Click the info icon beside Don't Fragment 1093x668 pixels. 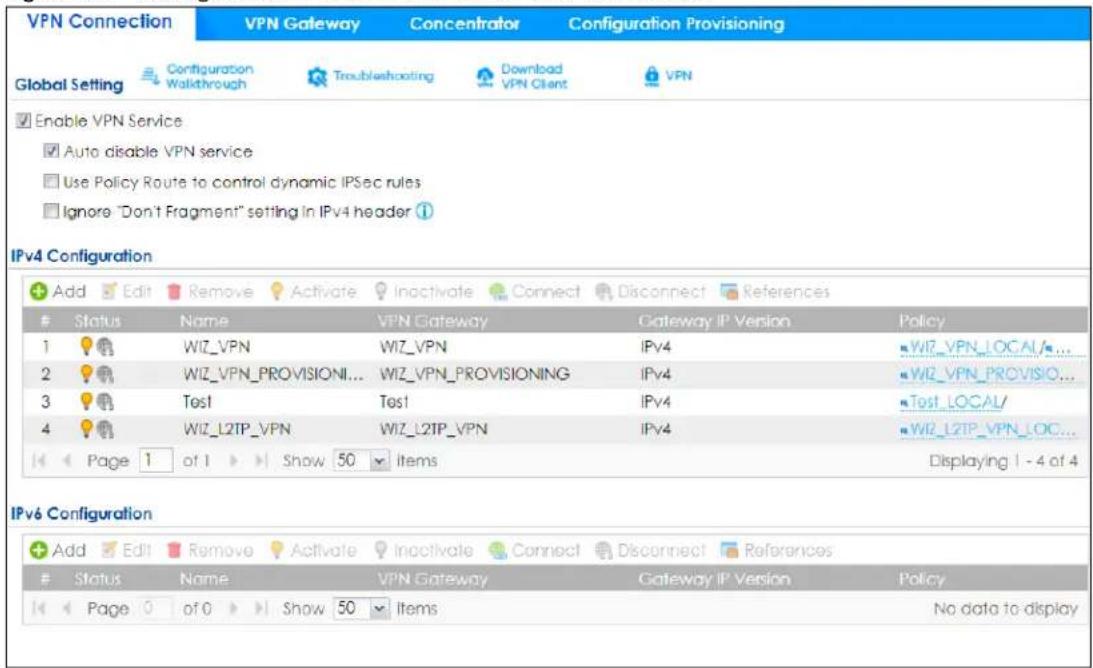(425, 211)
